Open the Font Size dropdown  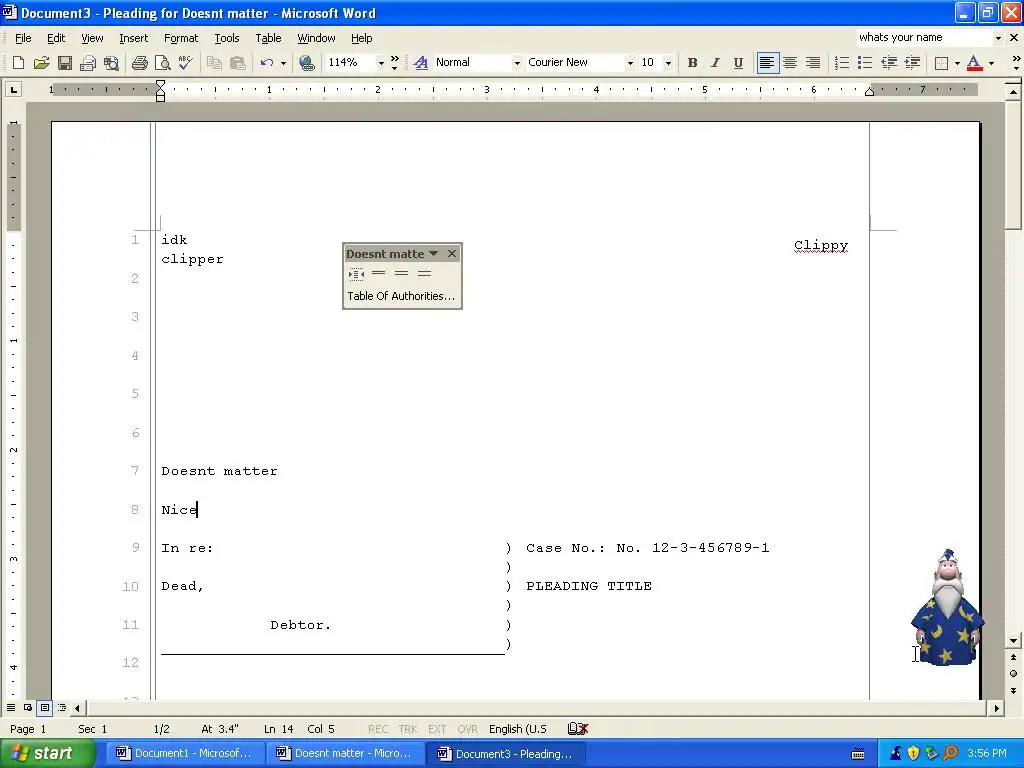tap(667, 63)
